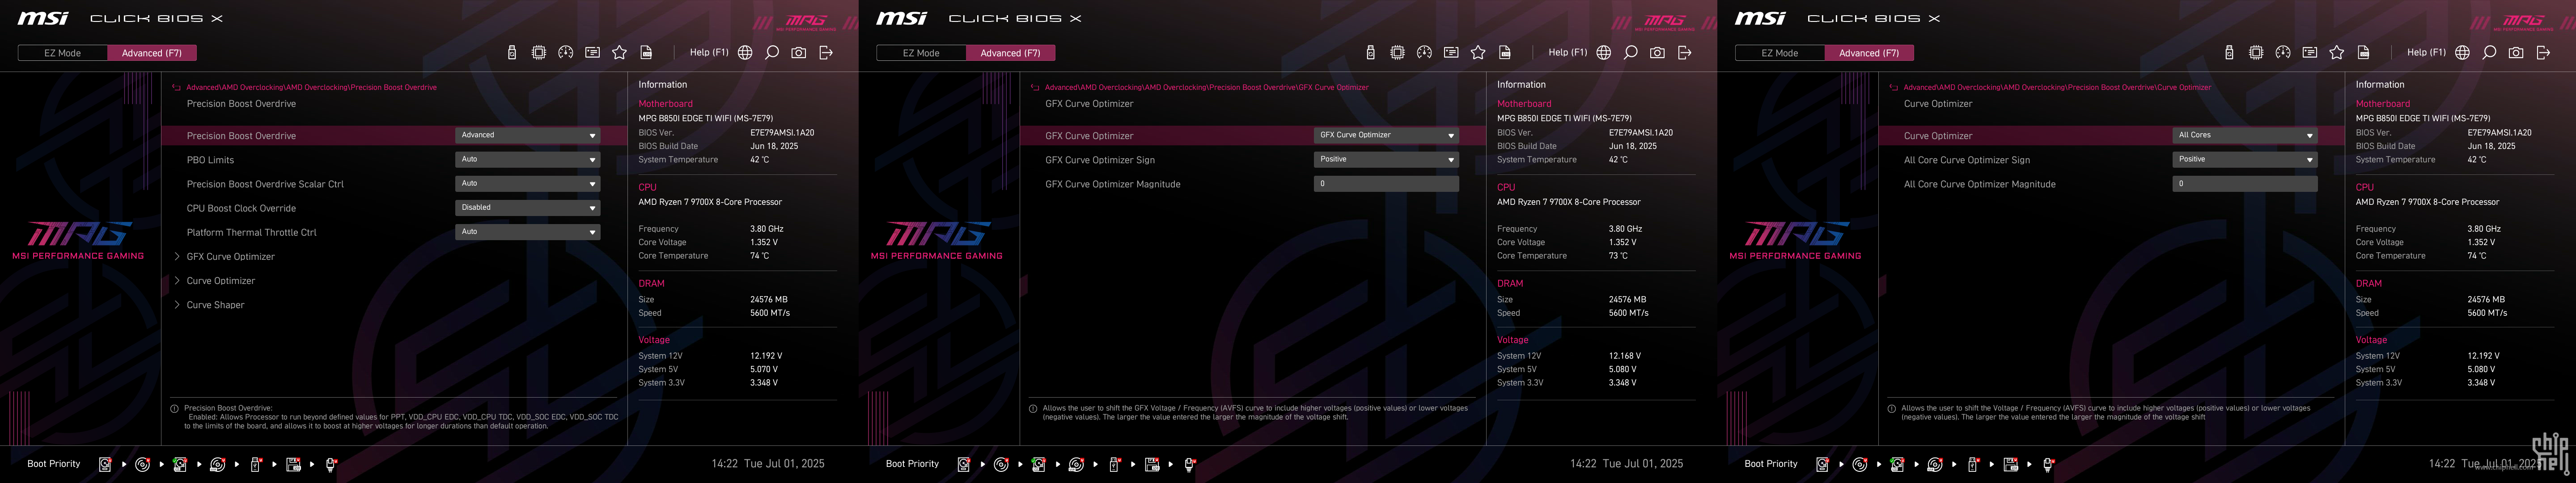Open the OC profile card icon in left screen
Screen dimensions: 2576x483
[x=593, y=53]
